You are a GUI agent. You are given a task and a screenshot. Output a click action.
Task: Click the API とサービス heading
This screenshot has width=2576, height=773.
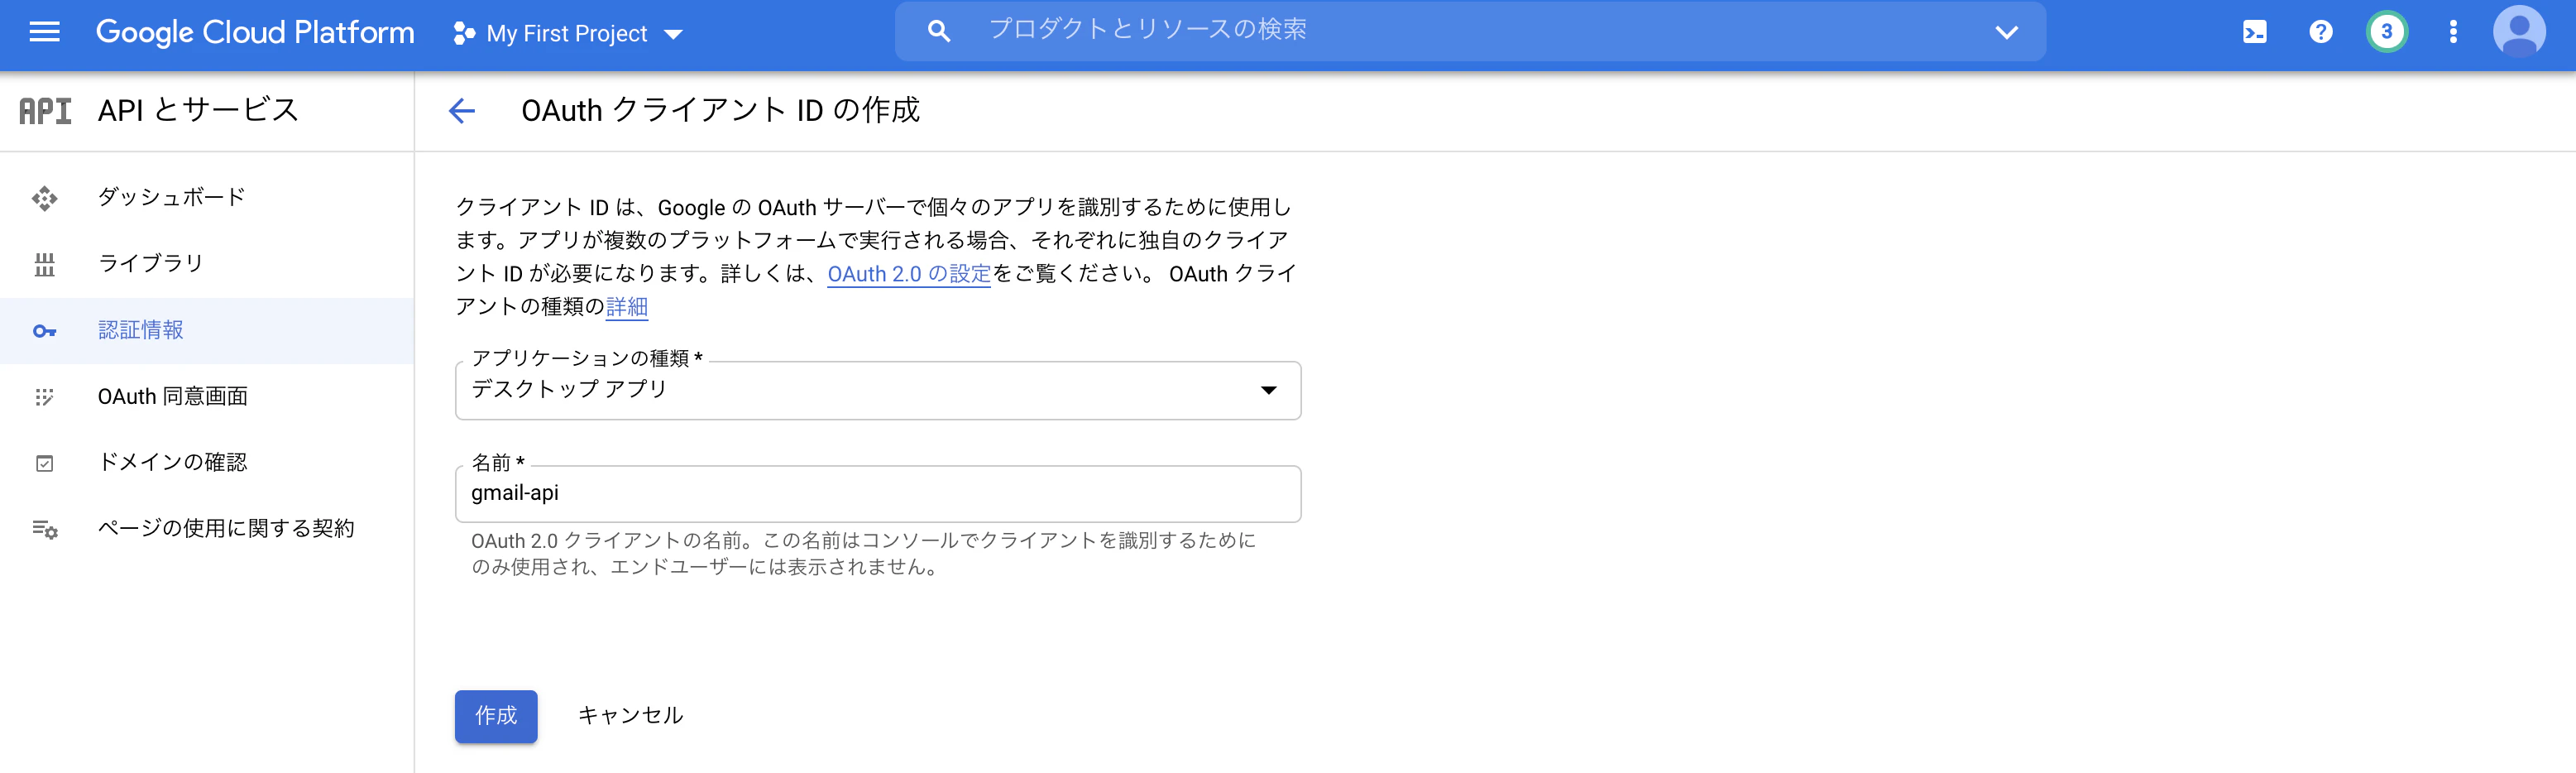click(198, 110)
